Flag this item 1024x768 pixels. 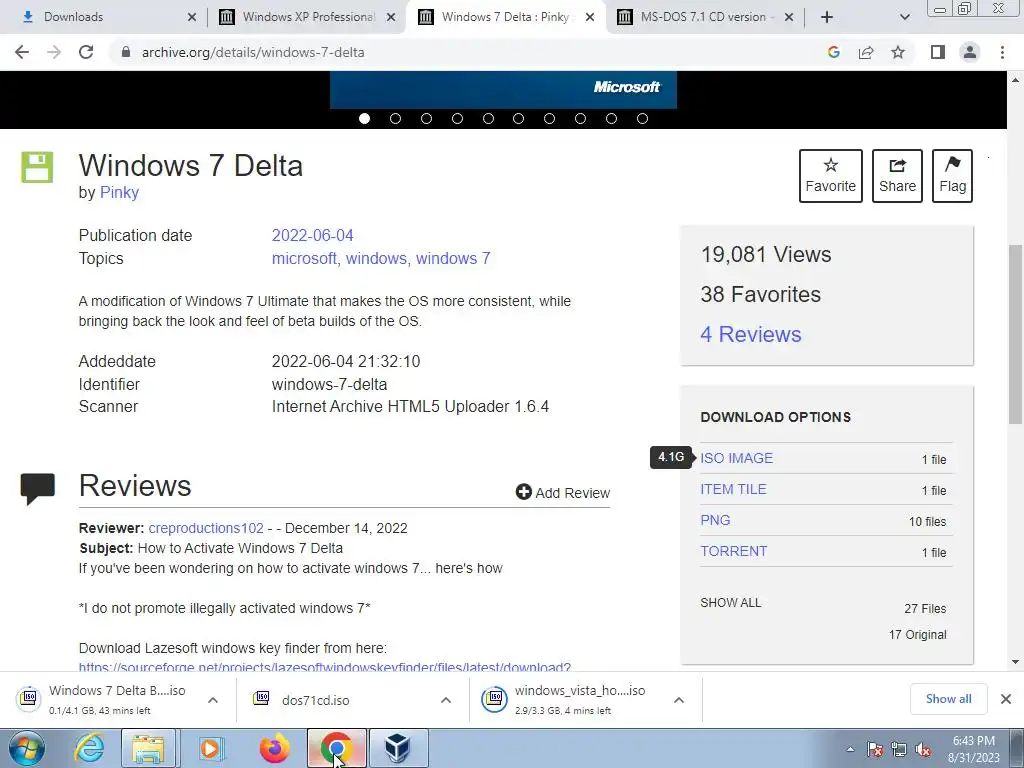(x=952, y=176)
